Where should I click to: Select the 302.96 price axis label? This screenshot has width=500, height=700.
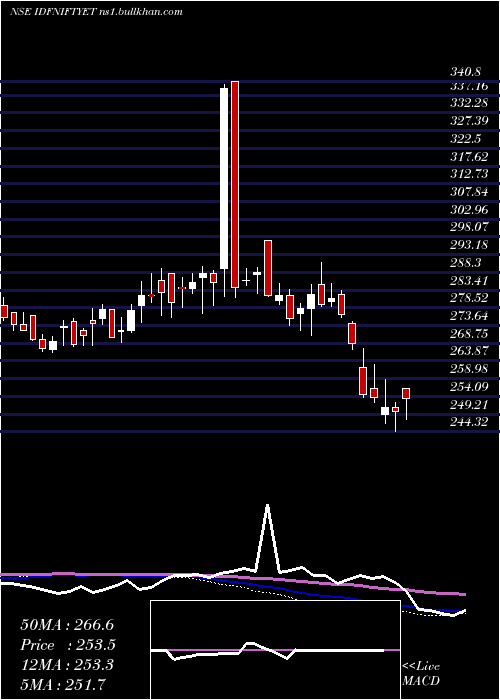[x=468, y=210]
